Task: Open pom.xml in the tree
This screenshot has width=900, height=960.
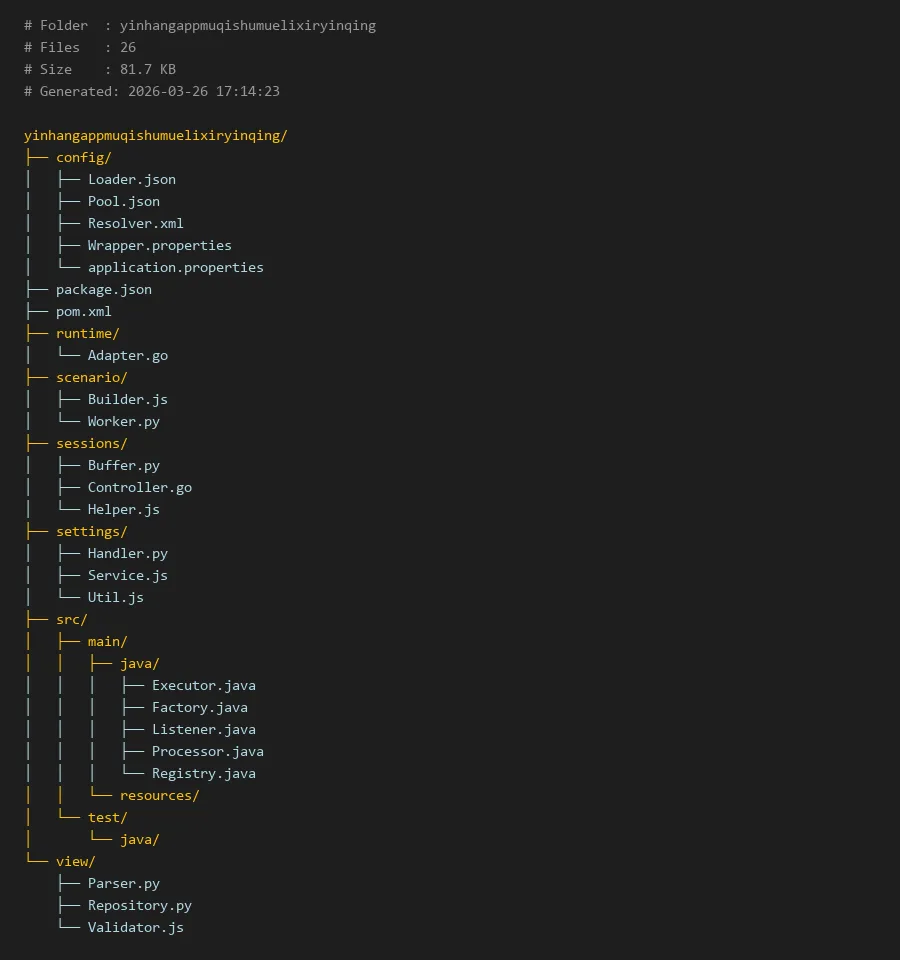Action: 83,311
